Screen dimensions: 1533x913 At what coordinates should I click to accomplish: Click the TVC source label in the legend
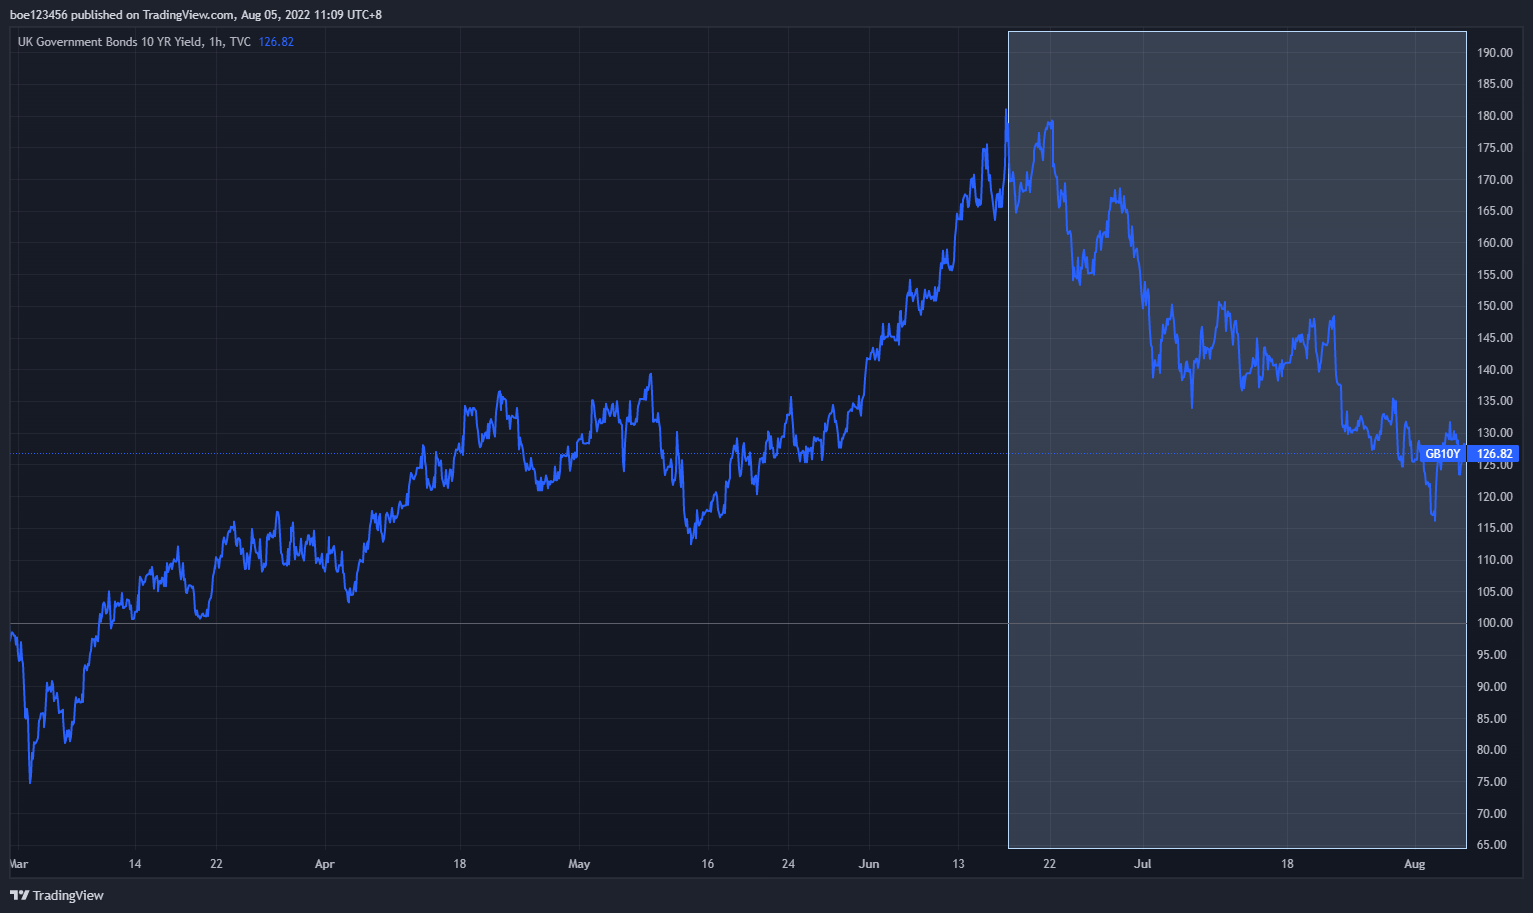pyautogui.click(x=240, y=42)
